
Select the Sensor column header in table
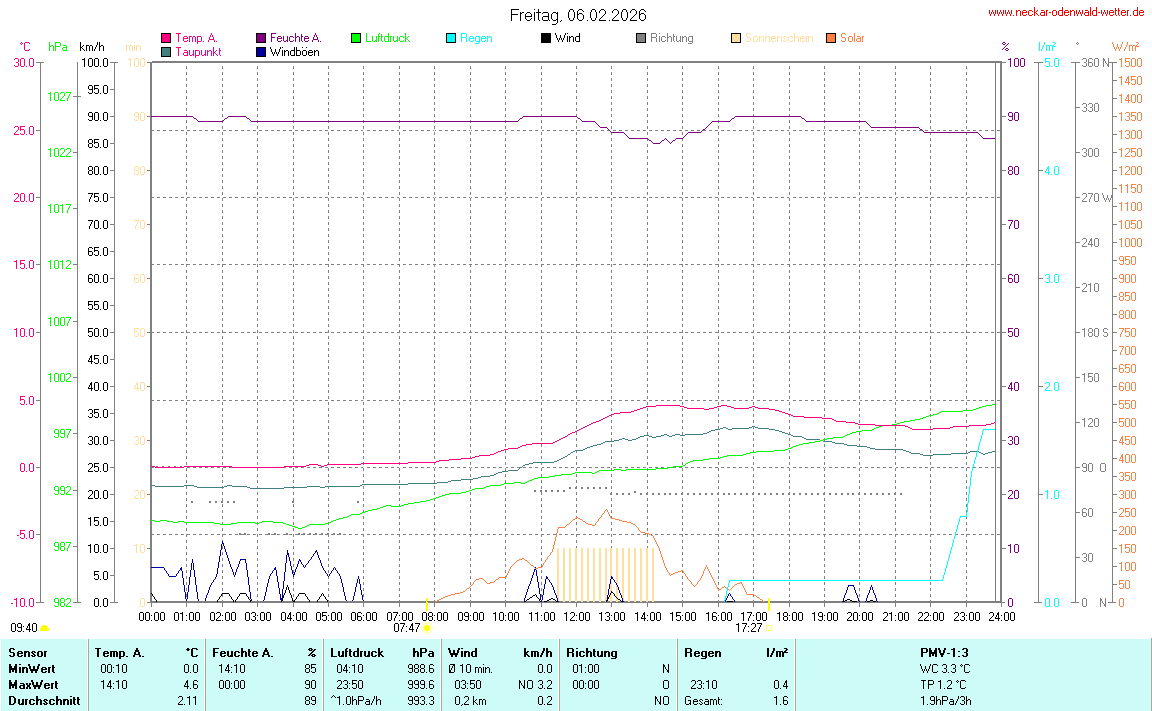tap(28, 652)
